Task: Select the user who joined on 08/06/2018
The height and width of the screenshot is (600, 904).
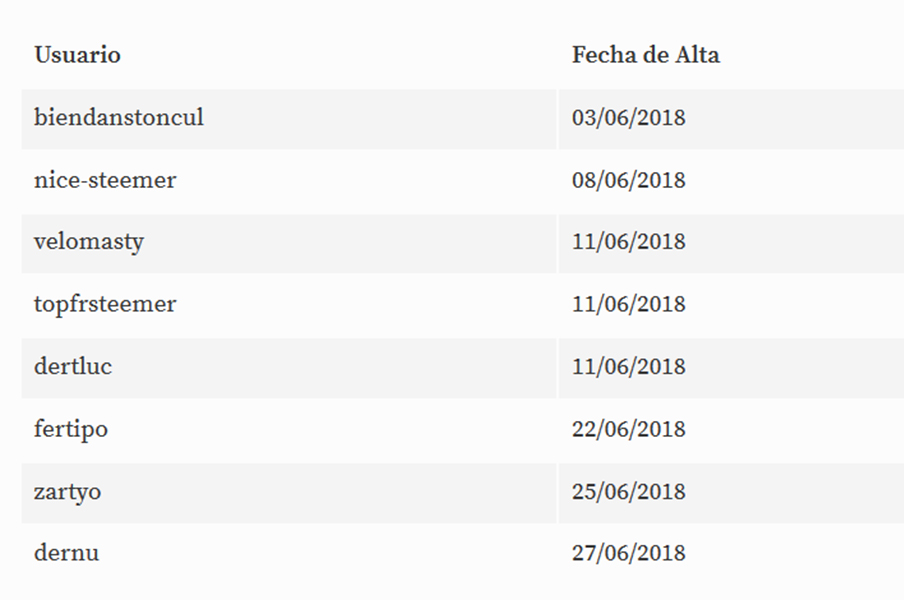Action: [x=104, y=180]
